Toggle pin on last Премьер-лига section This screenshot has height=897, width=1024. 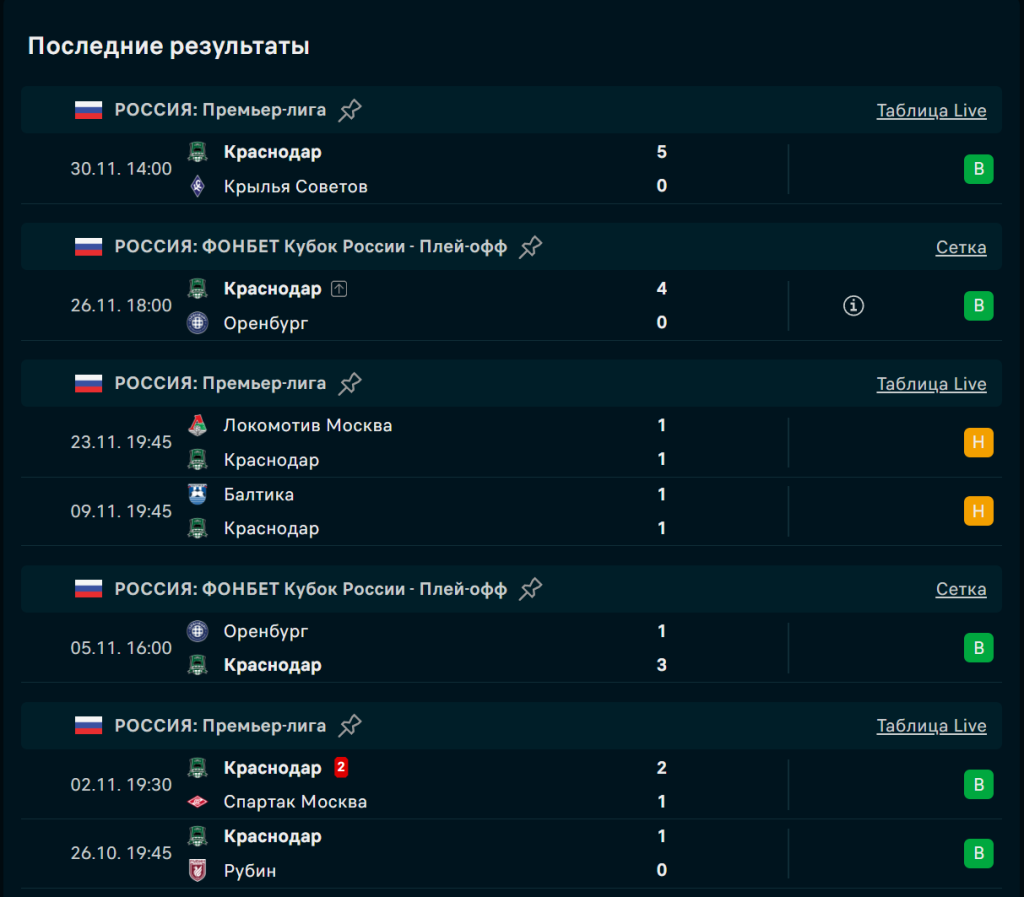[349, 726]
